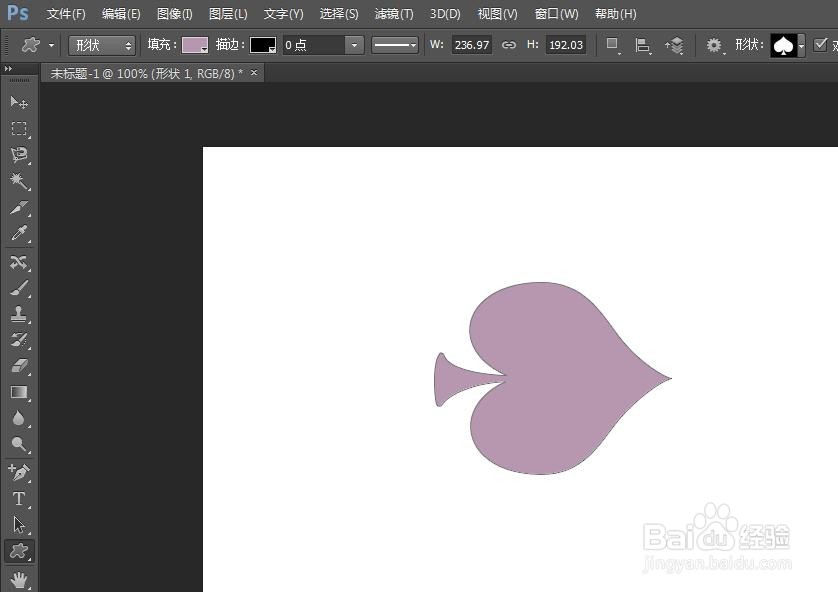Click the Photoshop Ps logo
Screen dimensions: 838x592
point(17,13)
